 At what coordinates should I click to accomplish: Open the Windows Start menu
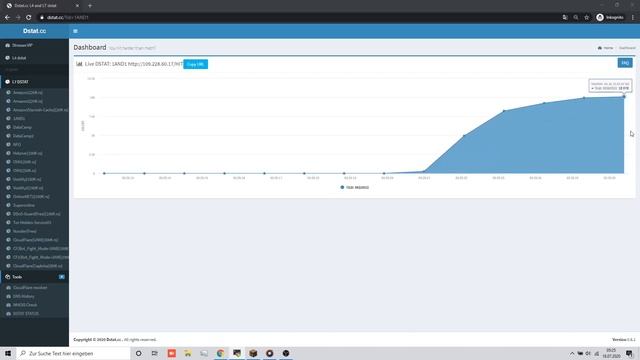coord(8,353)
